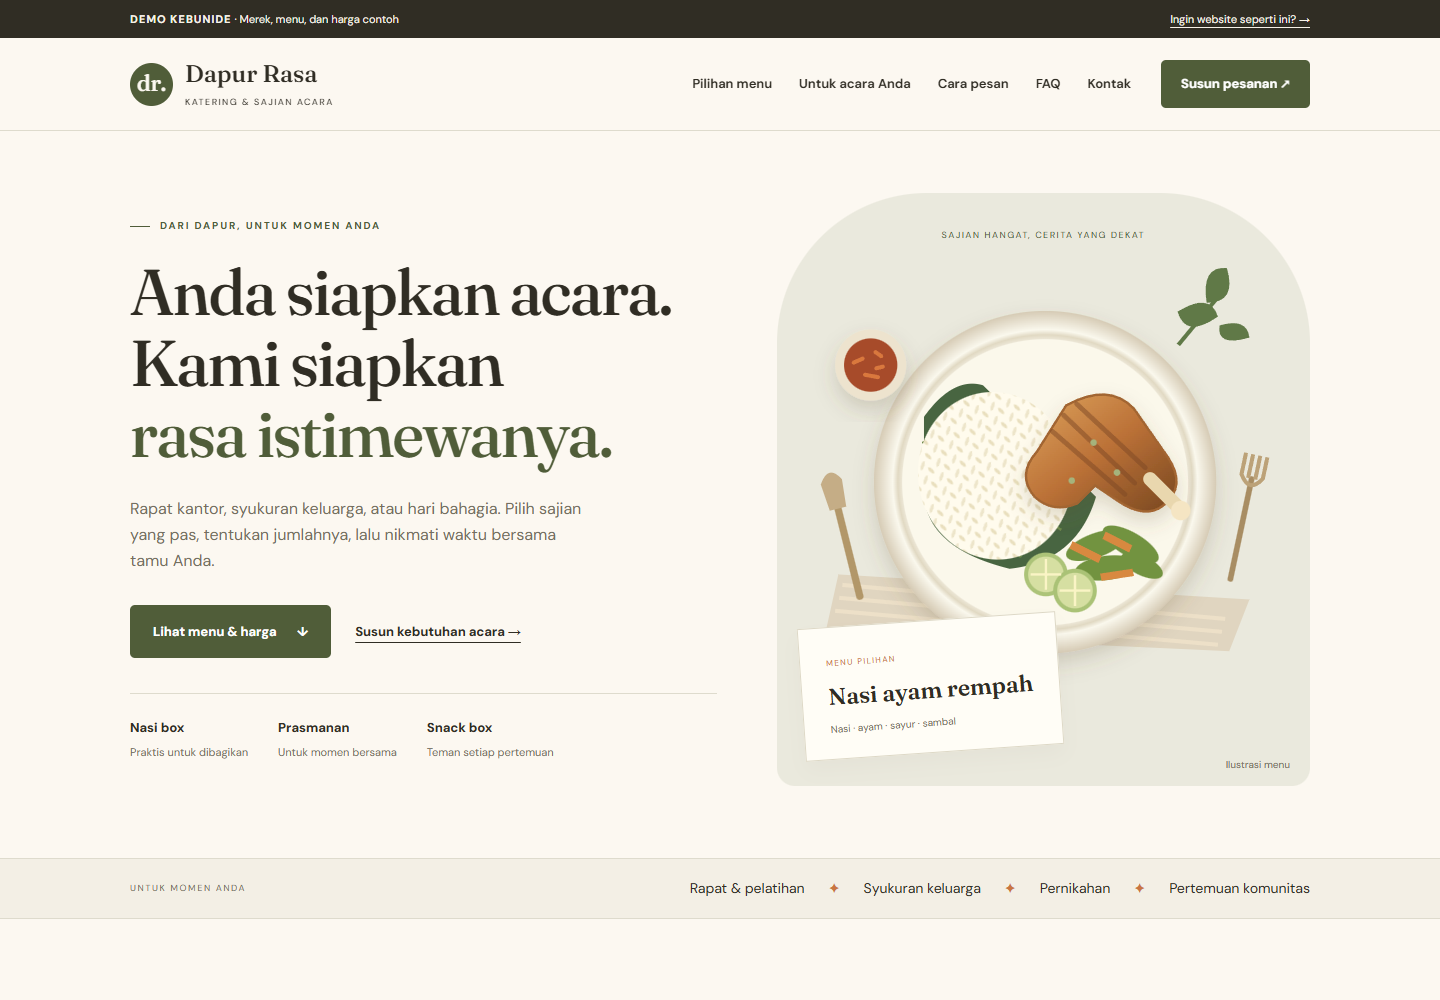Select Cara pesan in navigation
This screenshot has width=1440, height=1000.
coord(973,84)
